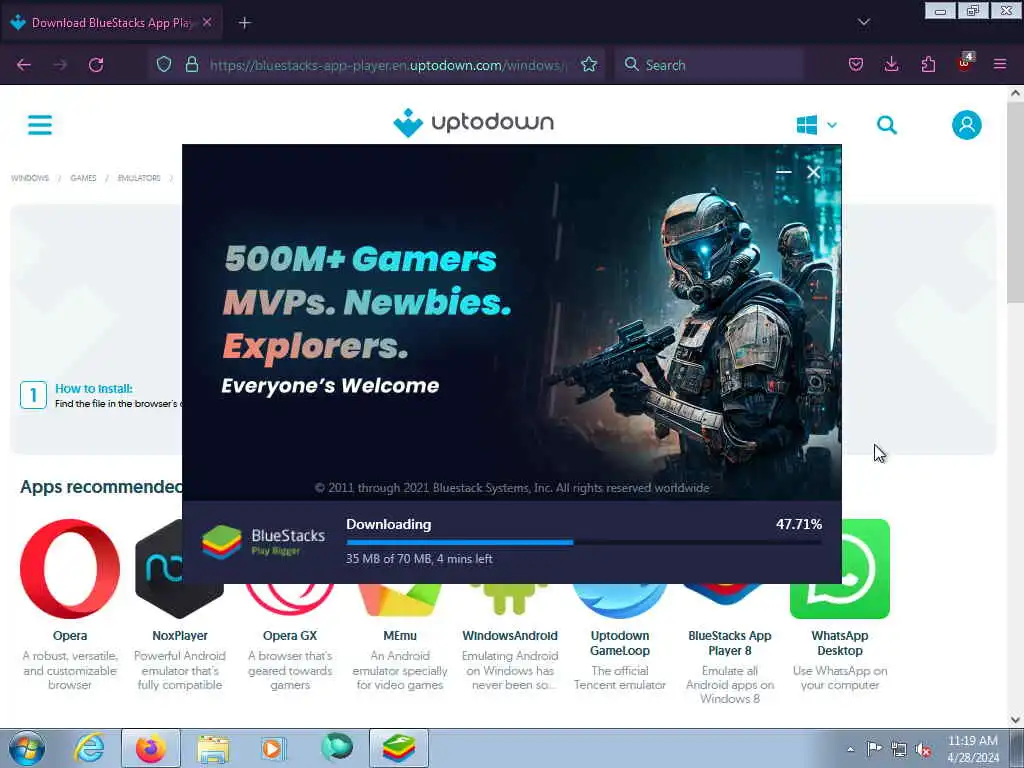Click the BlueStacks logo in installer
1024x768 pixels.
coord(263,543)
